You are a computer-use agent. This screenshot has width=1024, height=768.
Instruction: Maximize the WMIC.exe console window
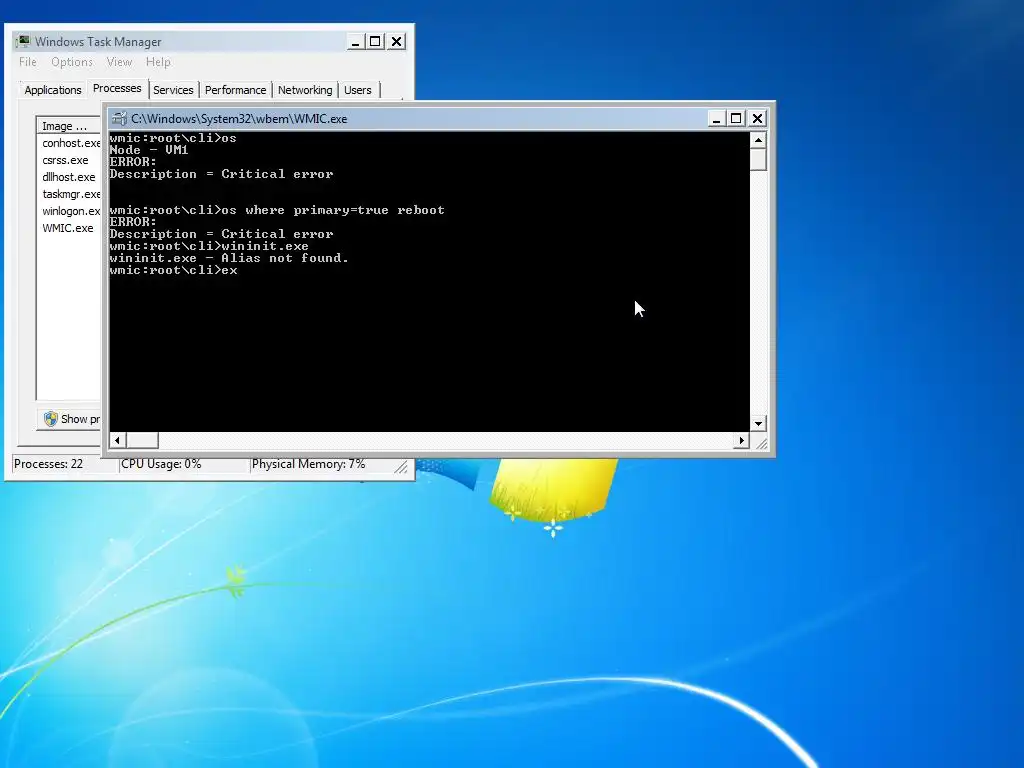(x=737, y=118)
